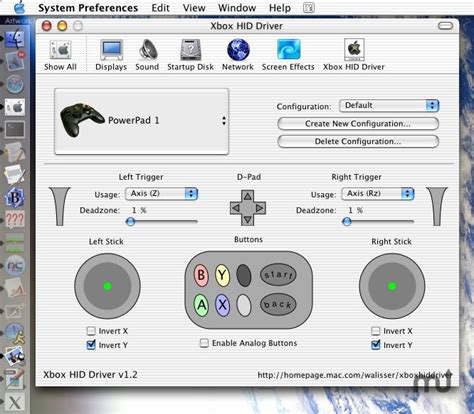Click Create New Configuration button
This screenshot has height=414, width=474.
pos(358,124)
